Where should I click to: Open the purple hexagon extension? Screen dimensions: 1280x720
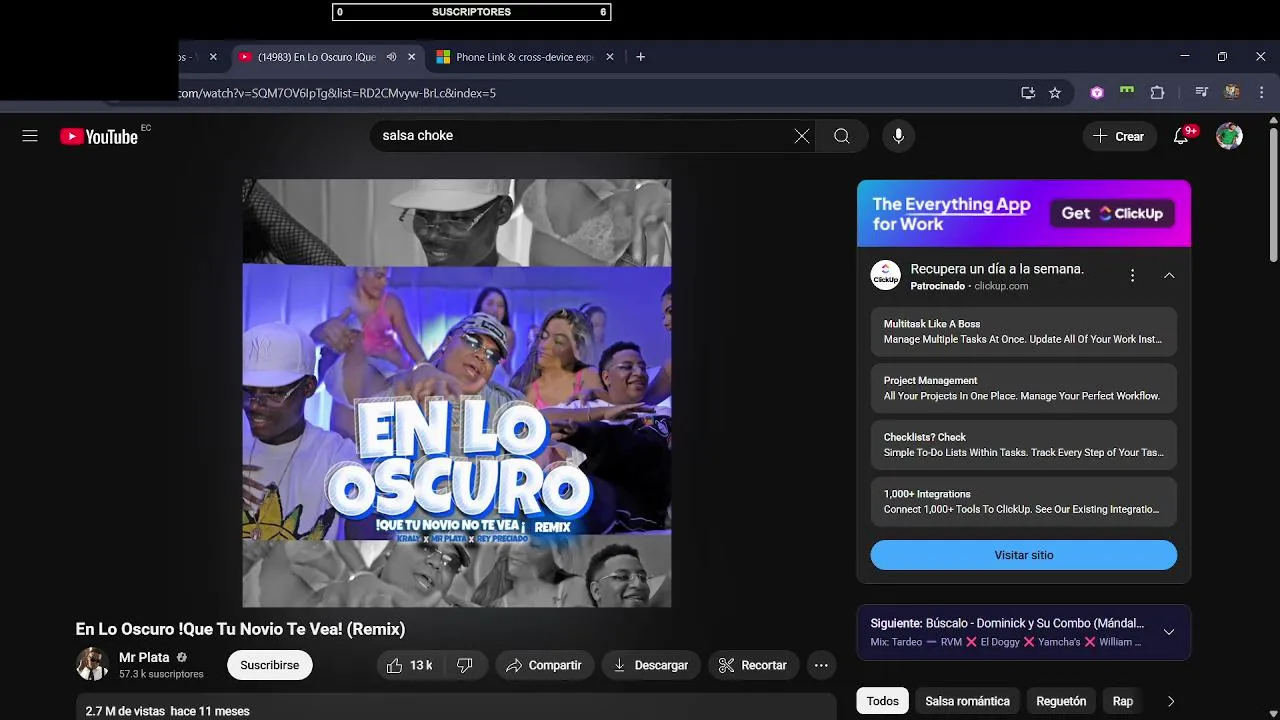1097,93
